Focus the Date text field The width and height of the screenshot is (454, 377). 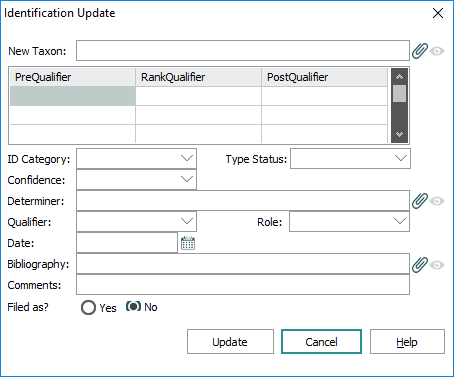coord(127,243)
